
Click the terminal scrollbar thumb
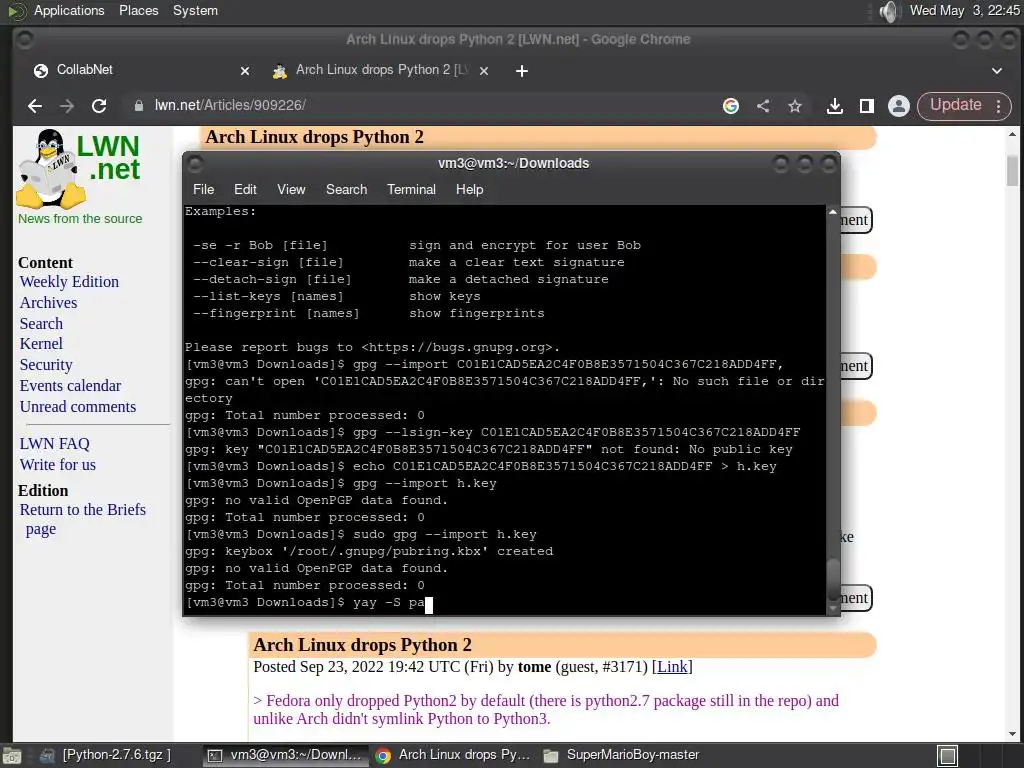(x=833, y=580)
